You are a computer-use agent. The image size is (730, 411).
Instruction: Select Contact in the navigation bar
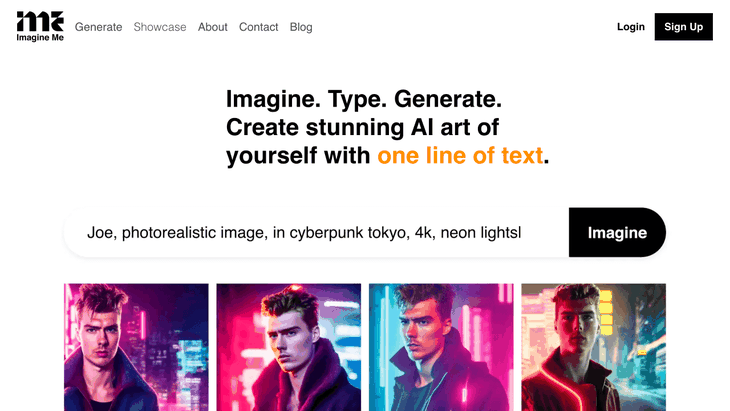[x=258, y=27]
